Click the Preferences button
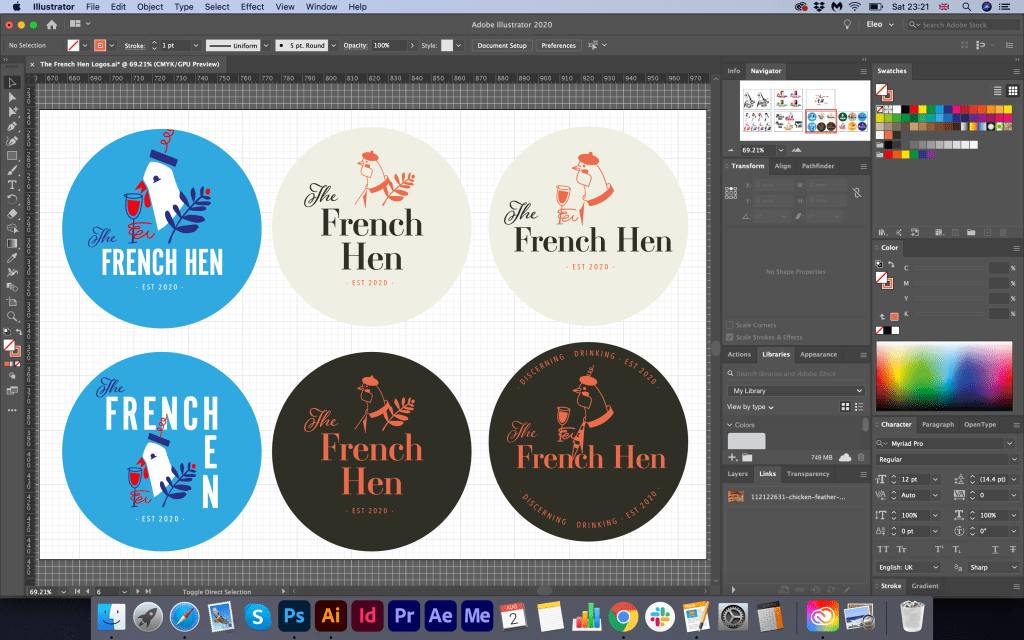Viewport: 1024px width, 640px height. pyautogui.click(x=558, y=46)
